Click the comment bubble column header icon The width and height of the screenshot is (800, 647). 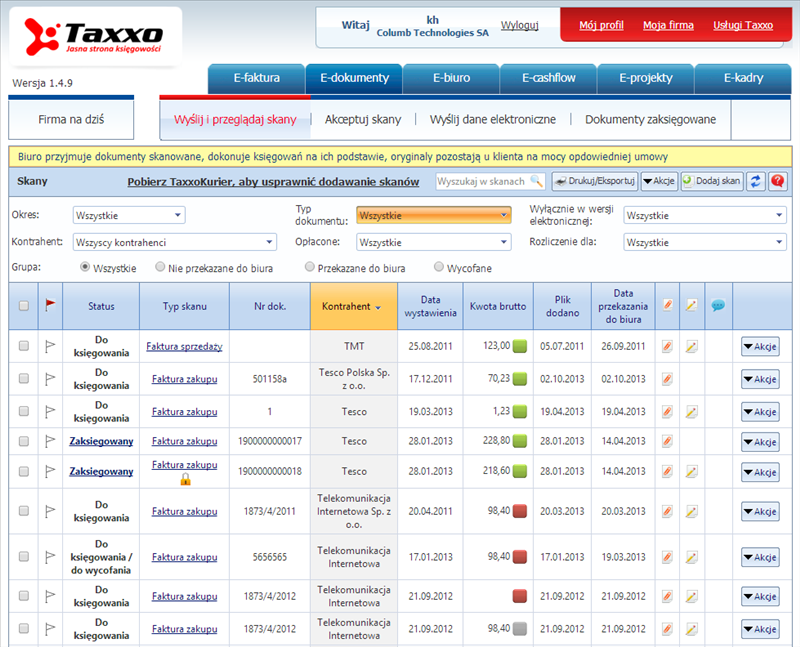tap(718, 306)
